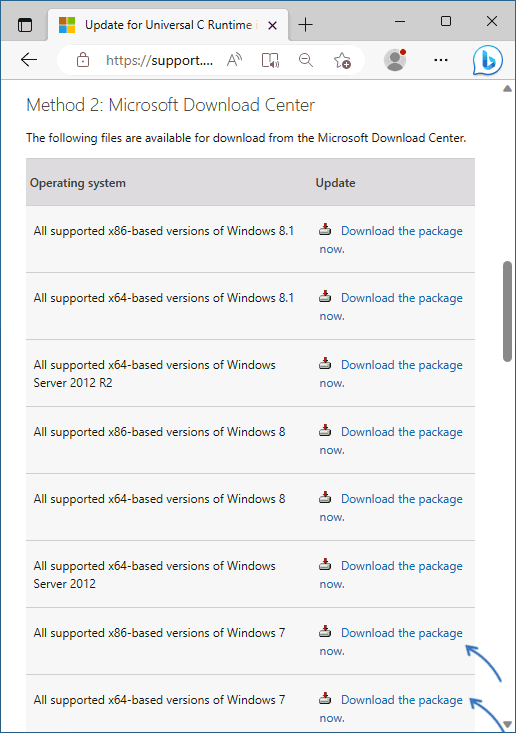Click the zoom out magnifier icon

306,60
